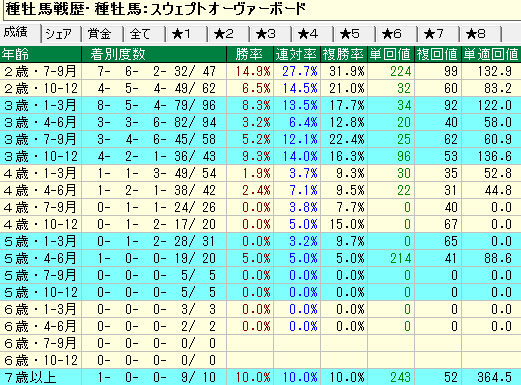Click the 364.5 単適回値 value
Image resolution: width=521 pixels, height=385 pixels.
click(x=494, y=377)
